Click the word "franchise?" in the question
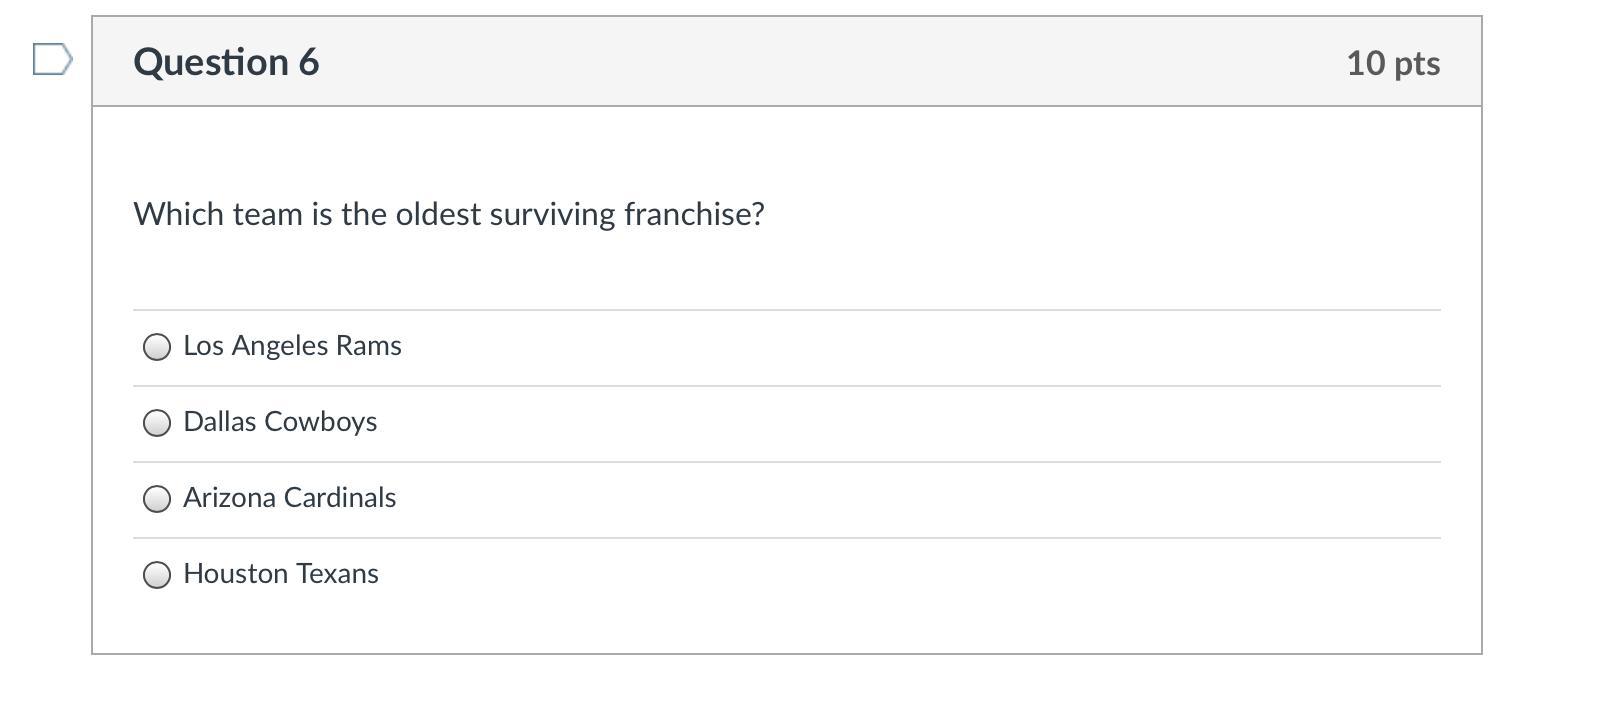Viewport: 1623px width, 703px height. [694, 214]
